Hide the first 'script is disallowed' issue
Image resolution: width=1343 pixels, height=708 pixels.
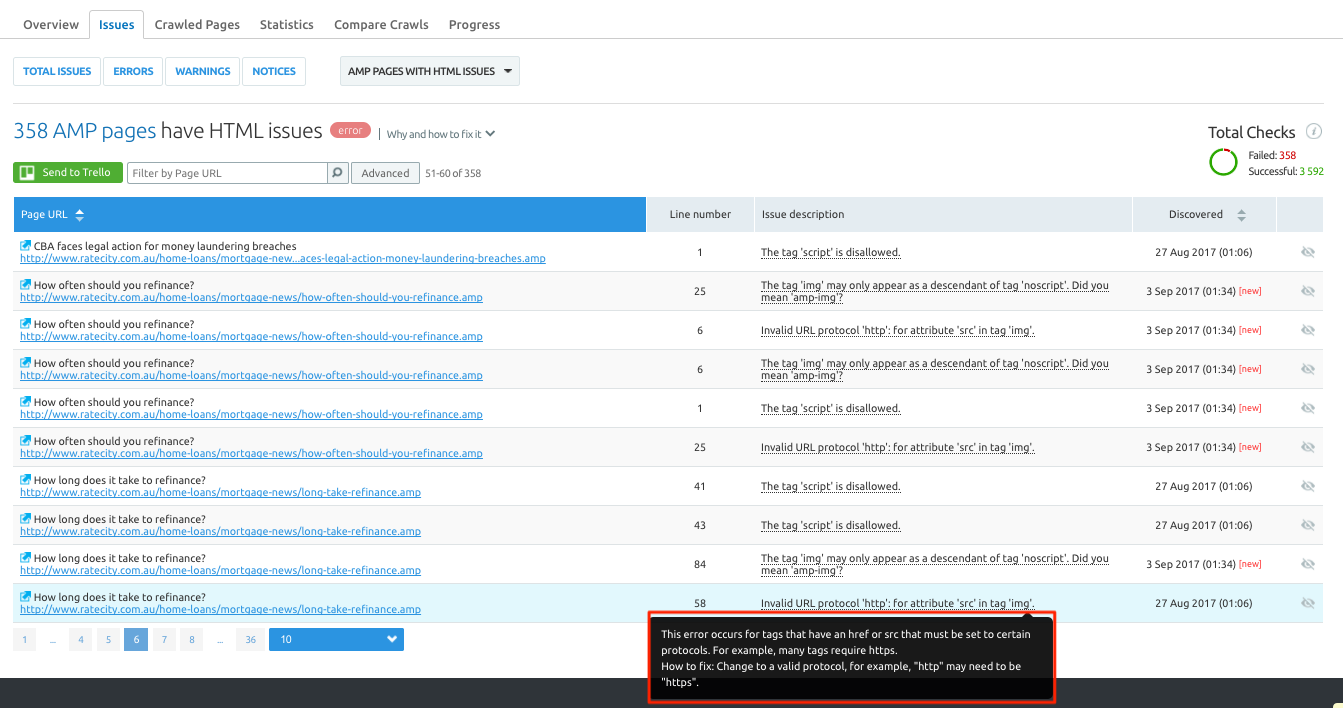click(x=1308, y=251)
